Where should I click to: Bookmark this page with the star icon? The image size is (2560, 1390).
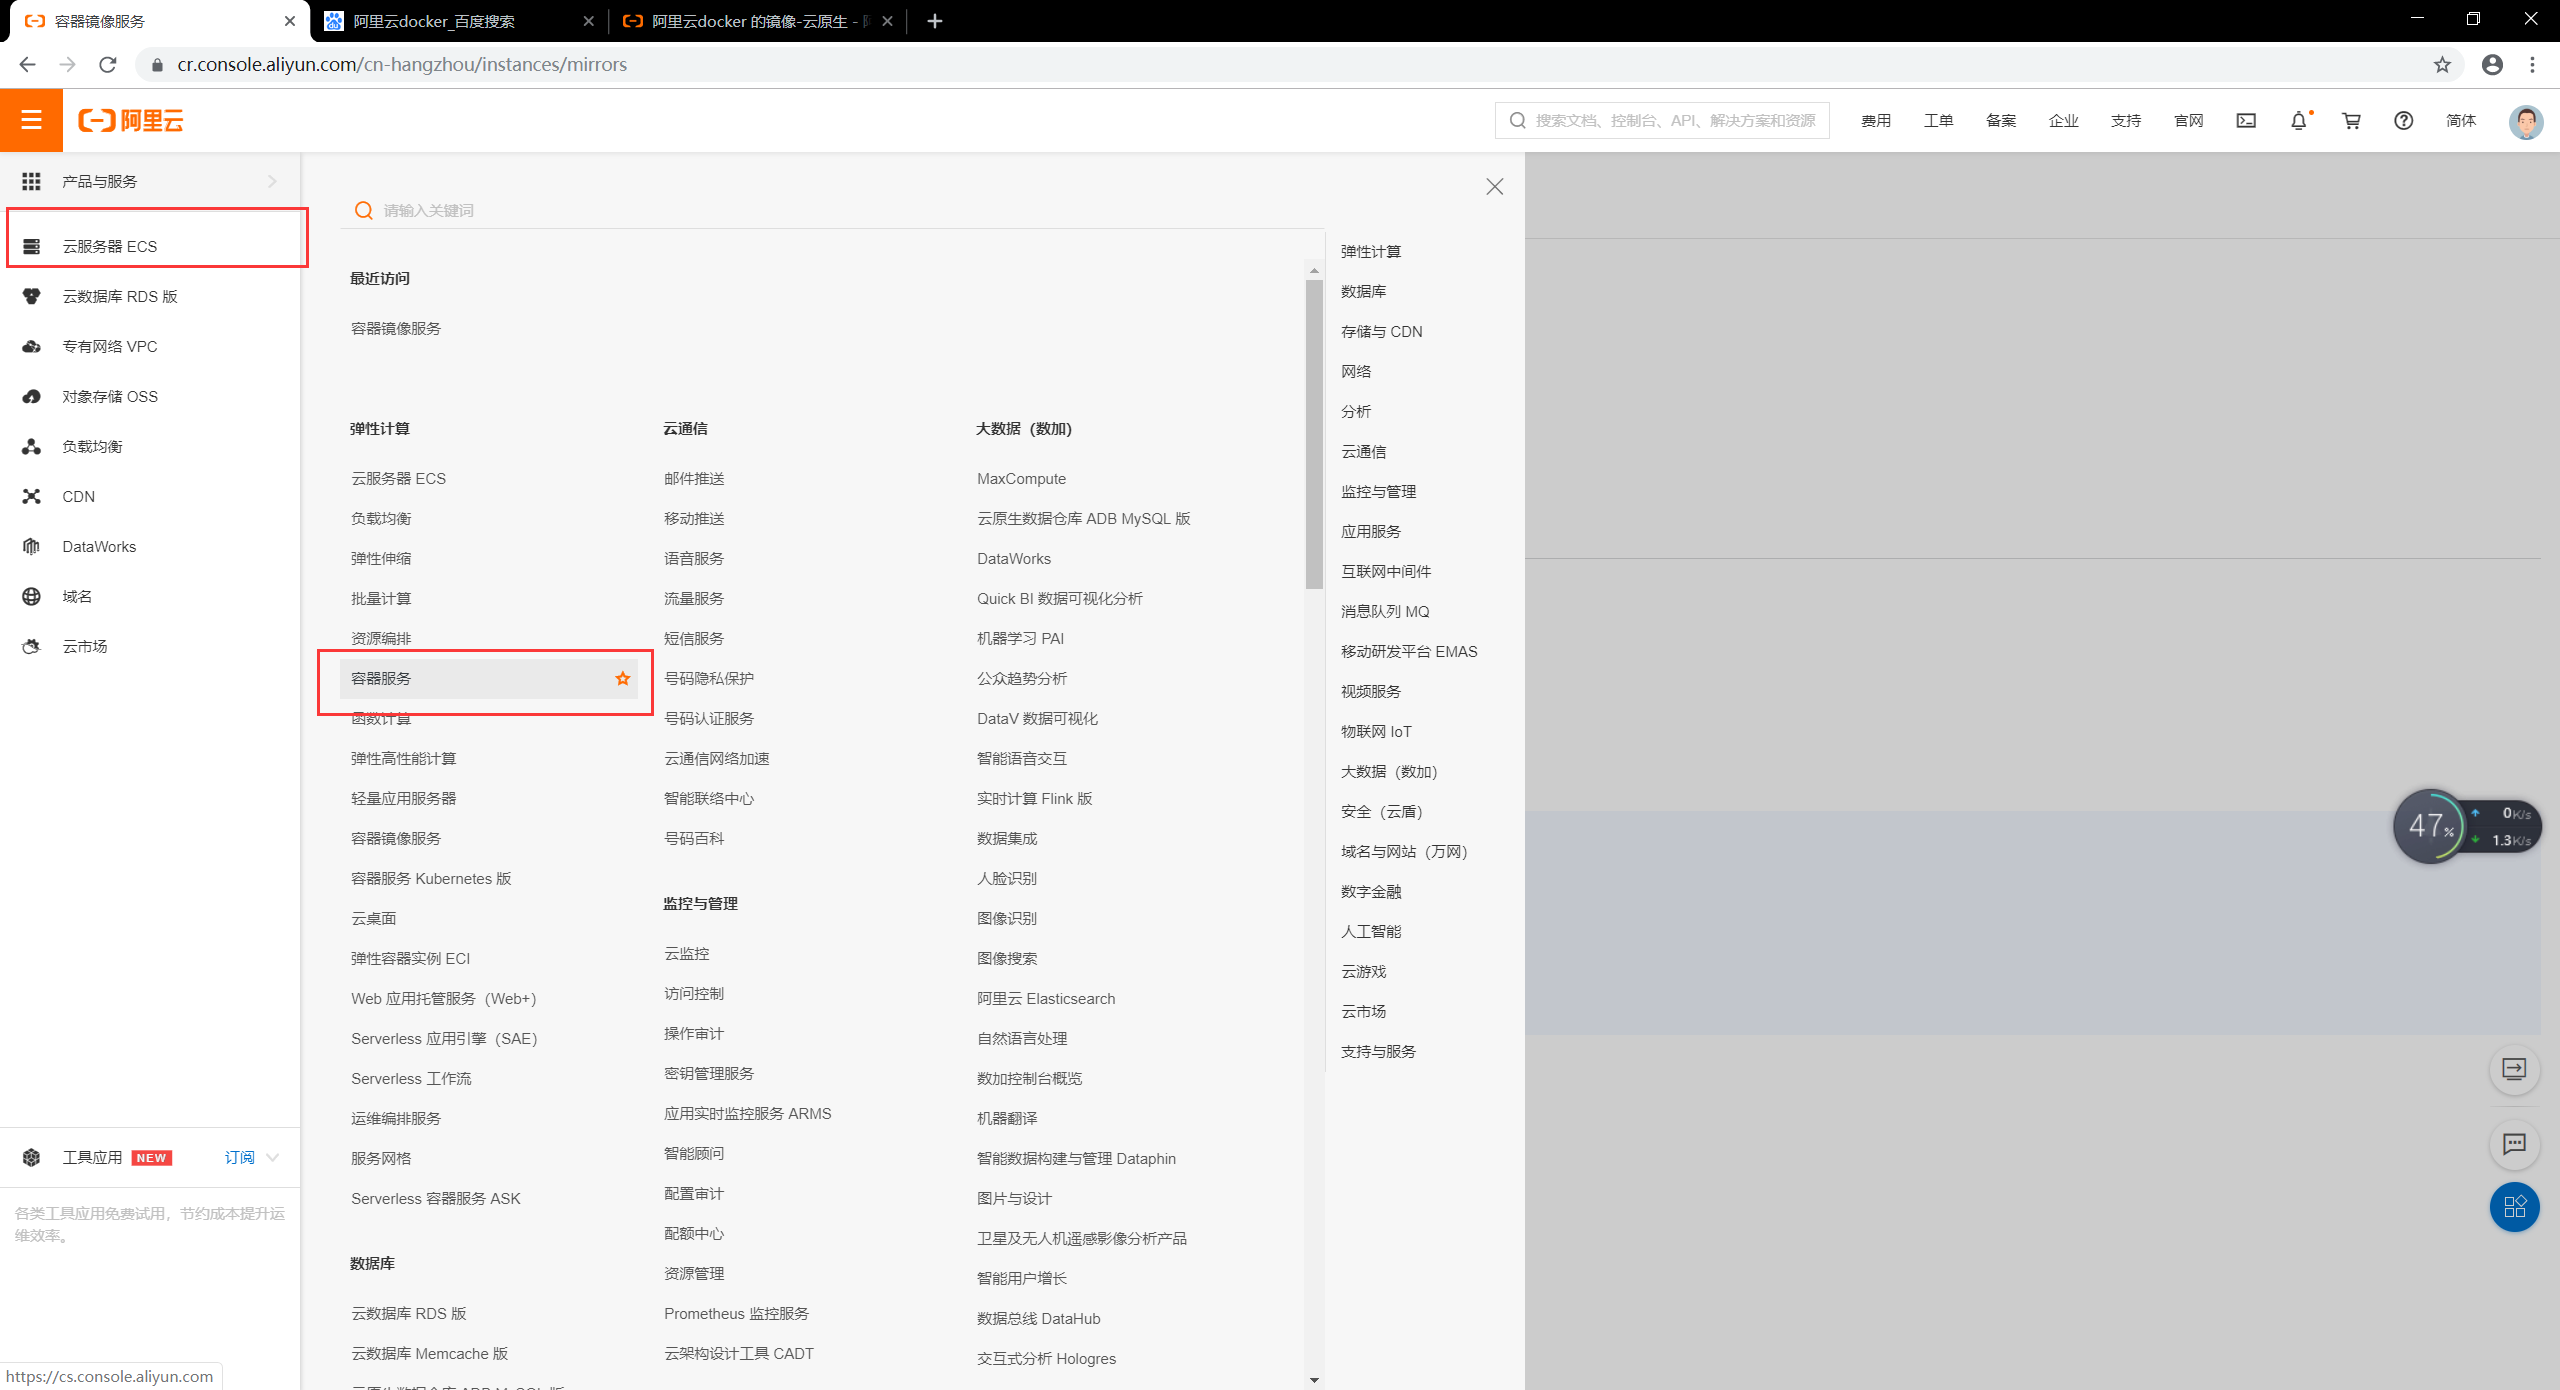[2442, 64]
